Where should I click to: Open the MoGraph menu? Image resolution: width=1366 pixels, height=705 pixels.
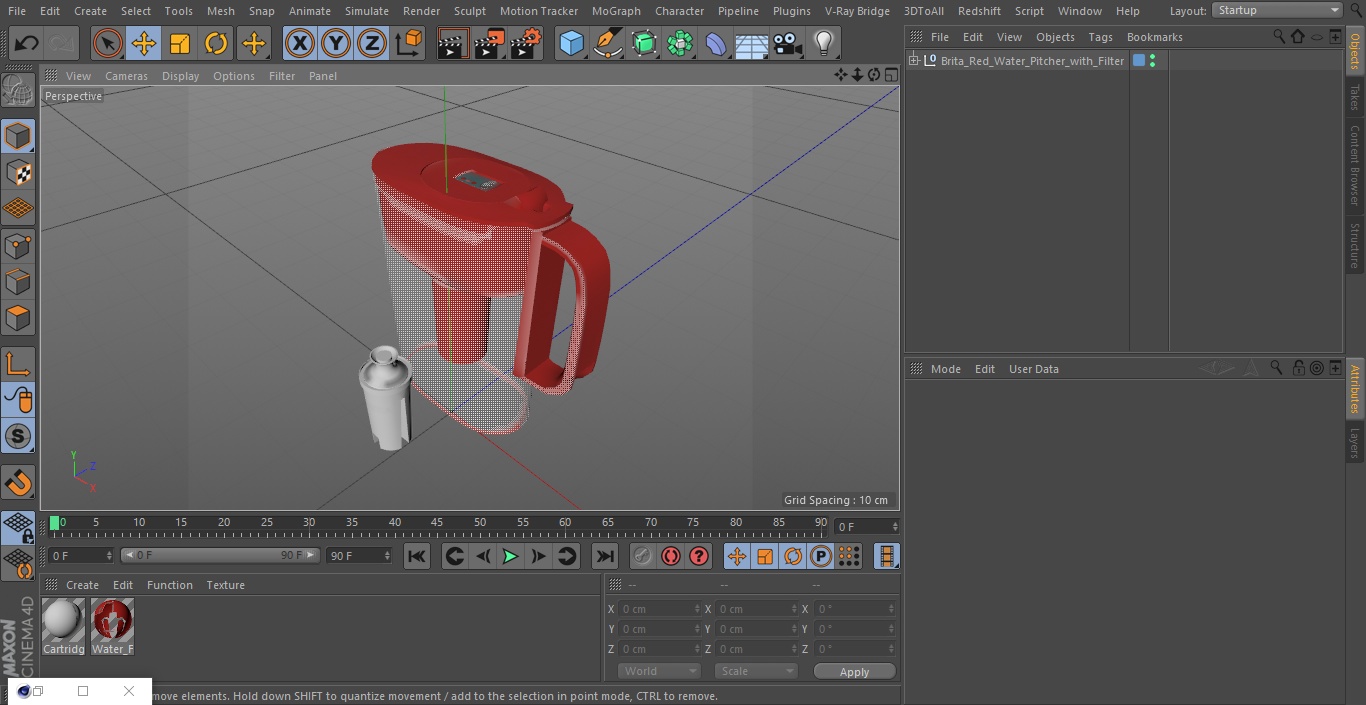(615, 11)
